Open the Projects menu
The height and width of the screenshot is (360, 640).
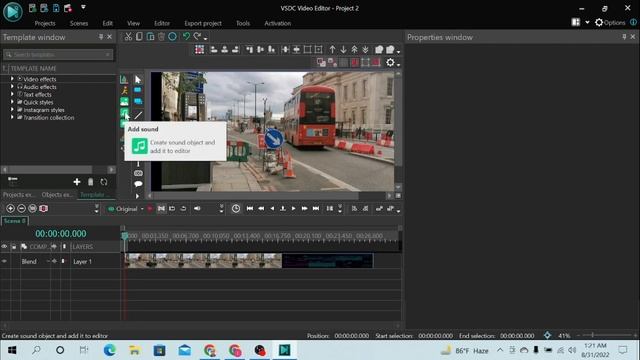[x=45, y=23]
